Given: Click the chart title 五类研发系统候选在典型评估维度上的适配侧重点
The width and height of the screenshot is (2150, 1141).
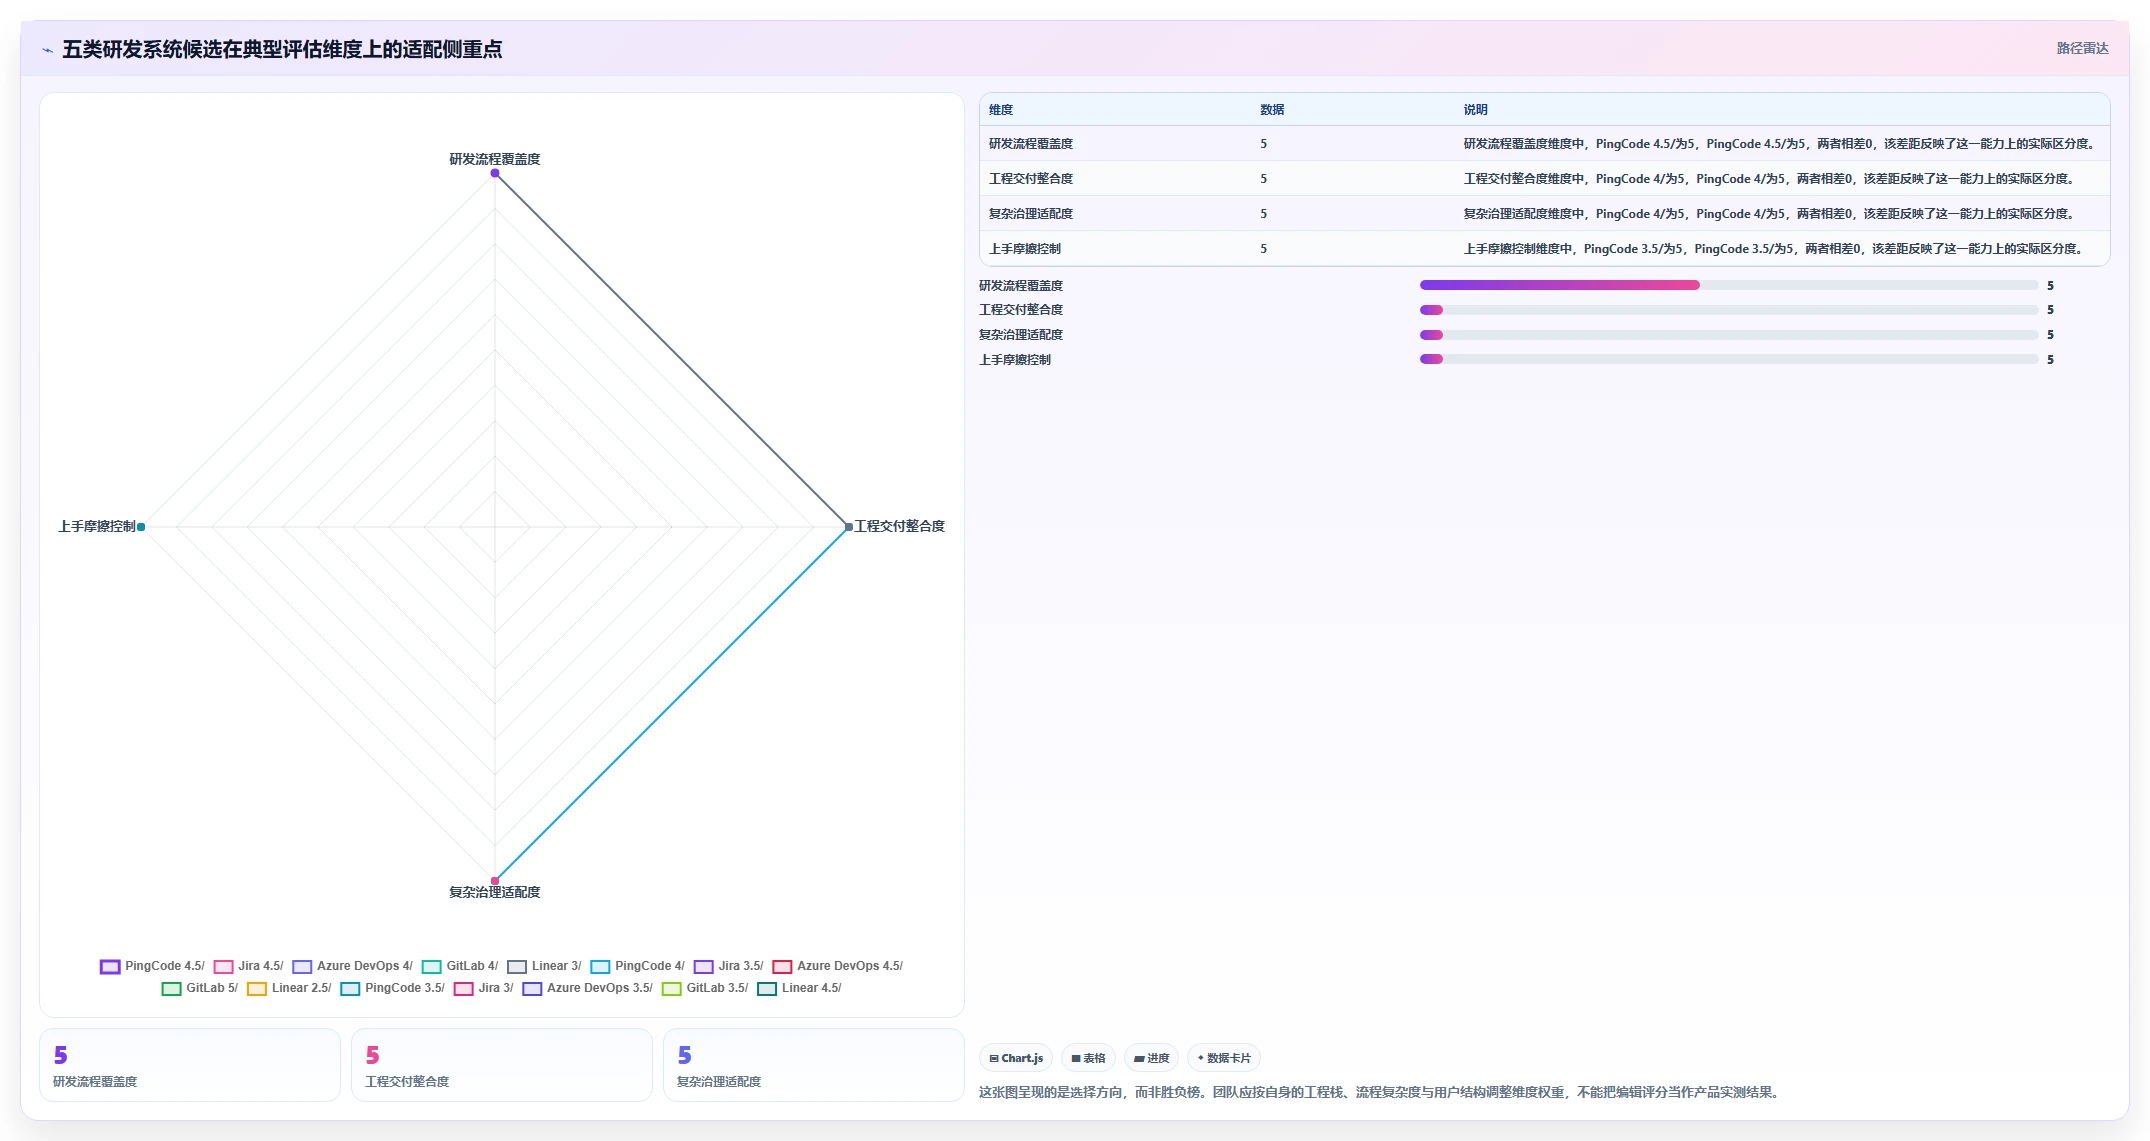Looking at the screenshot, I should coord(282,49).
